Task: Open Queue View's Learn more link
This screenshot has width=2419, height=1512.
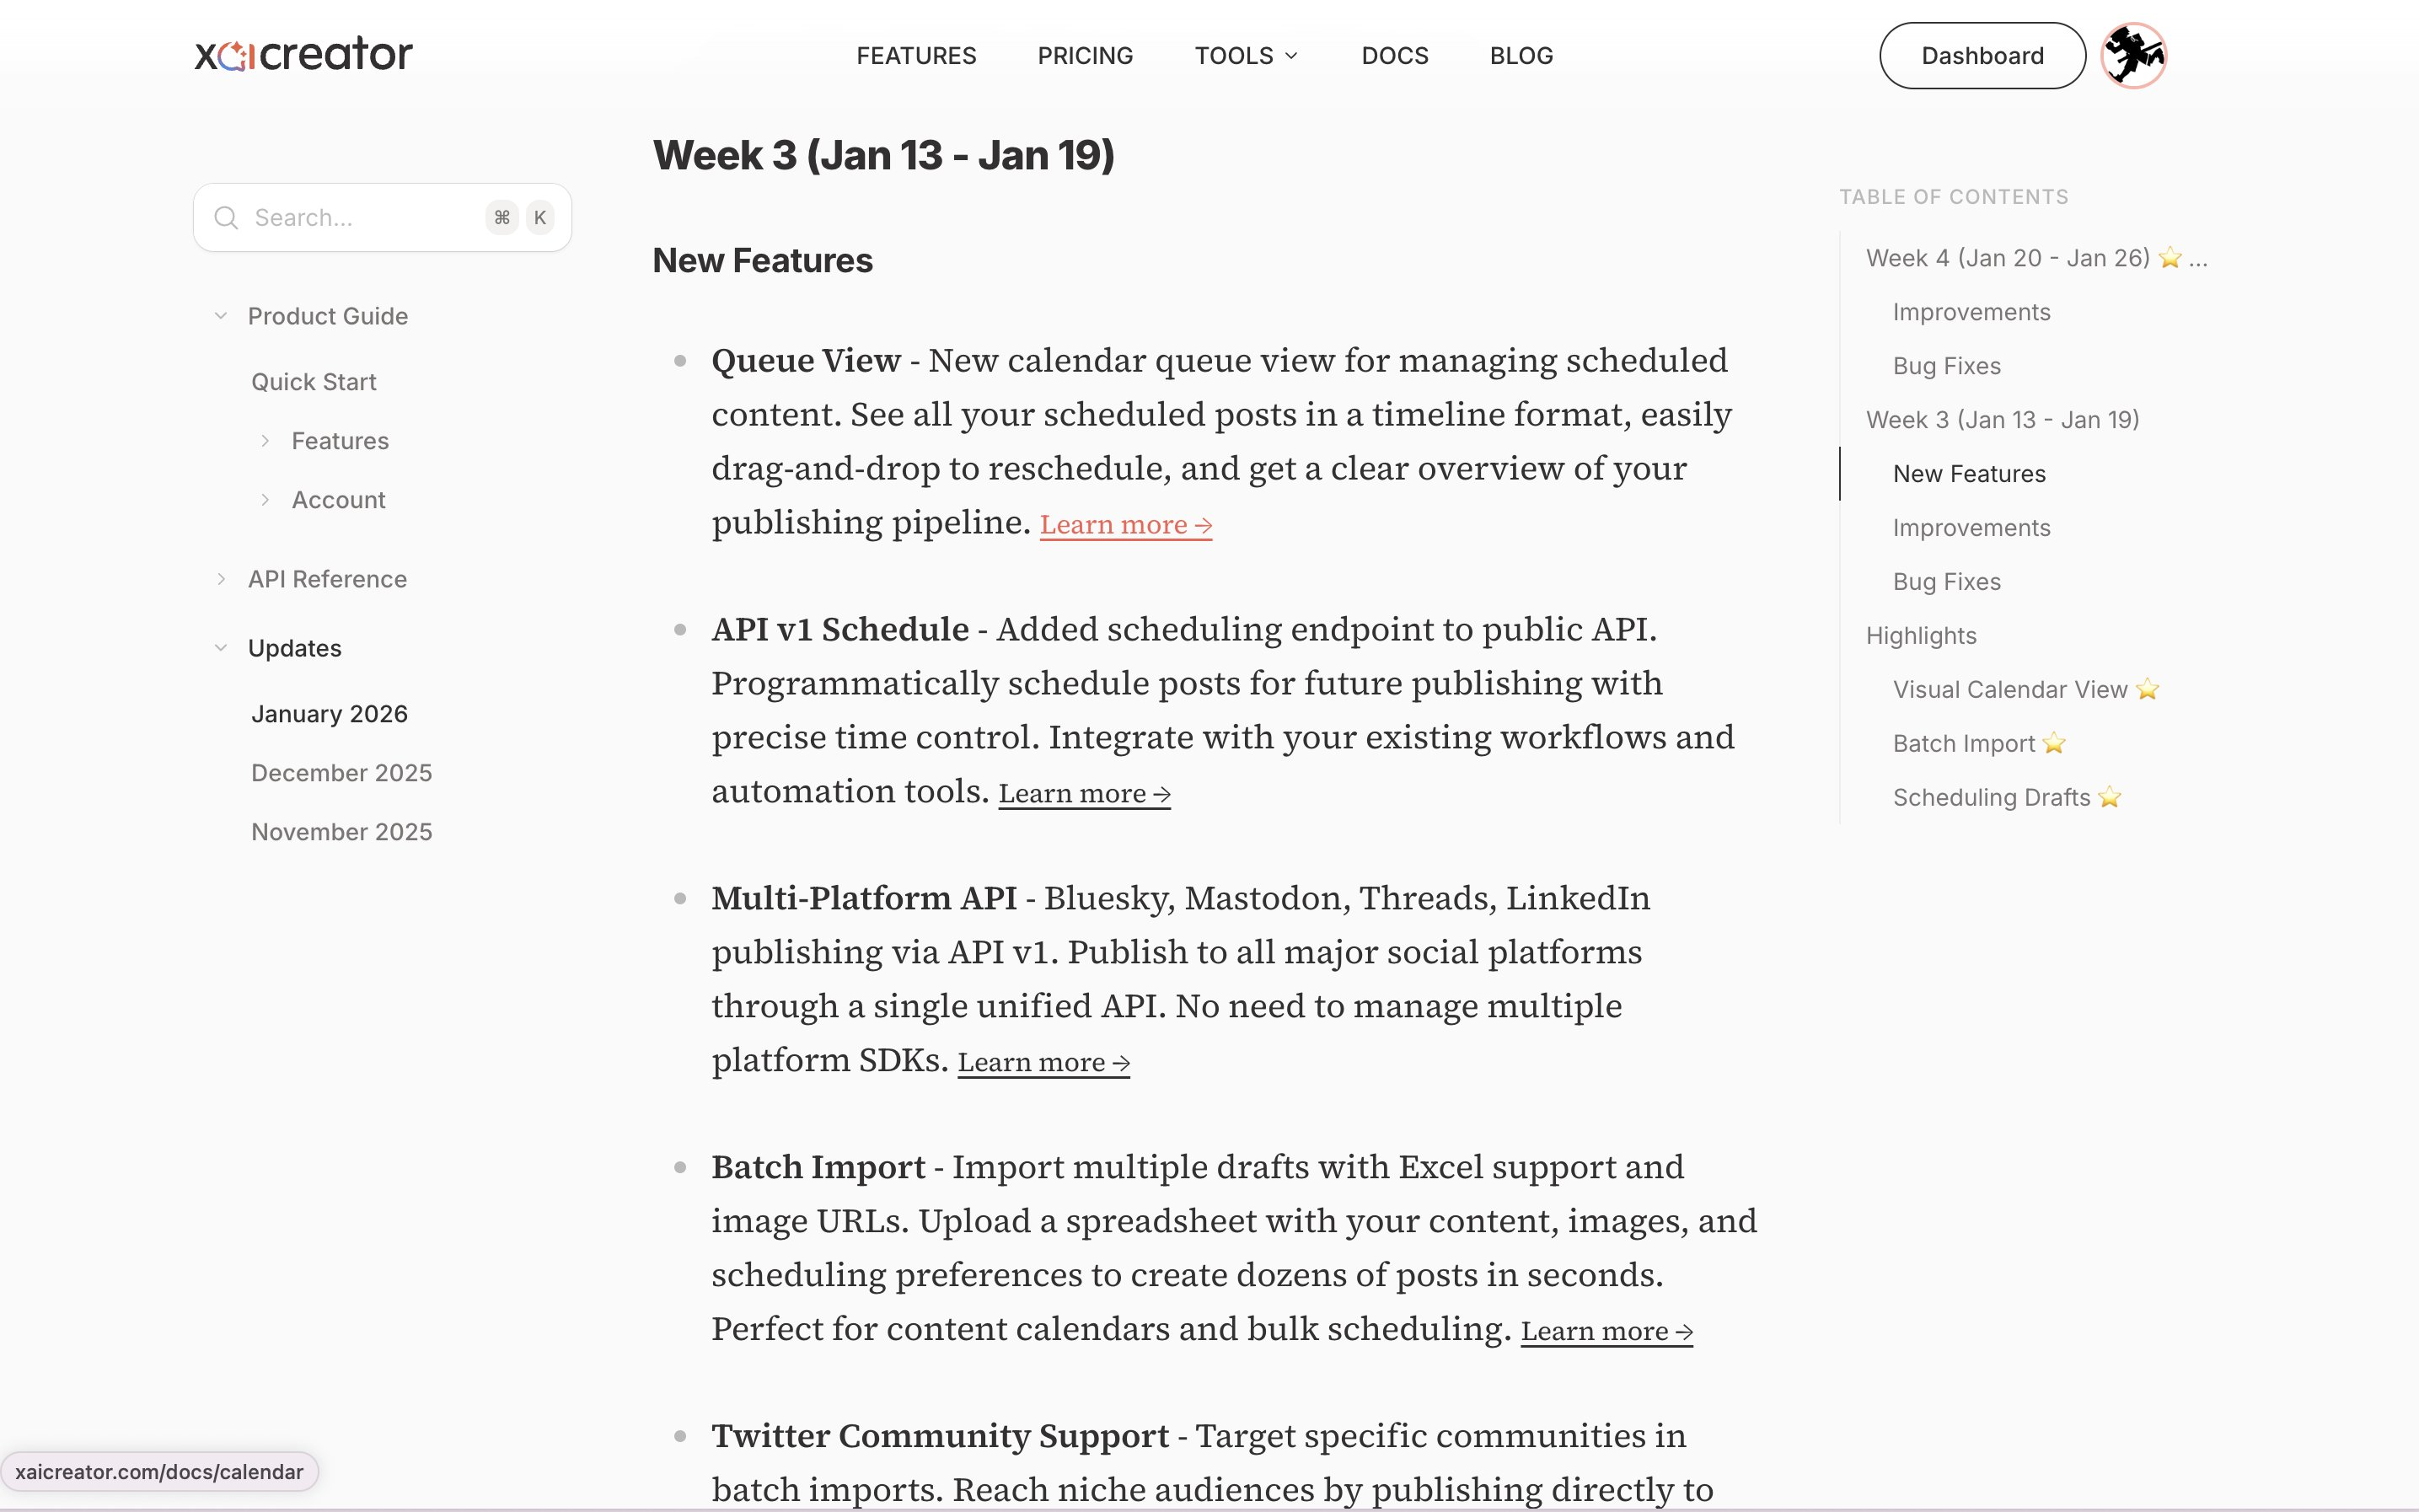Action: pyautogui.click(x=1125, y=525)
